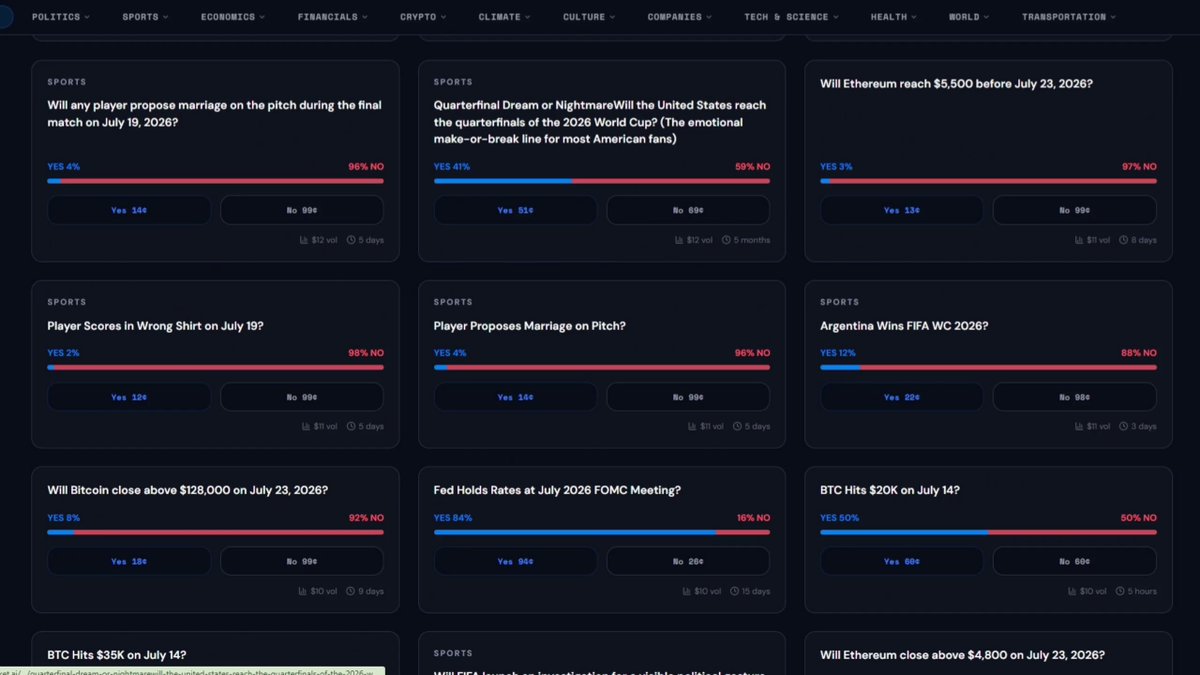Buy Yes at 22¢ on Argentina Wins FIFA

click(902, 397)
